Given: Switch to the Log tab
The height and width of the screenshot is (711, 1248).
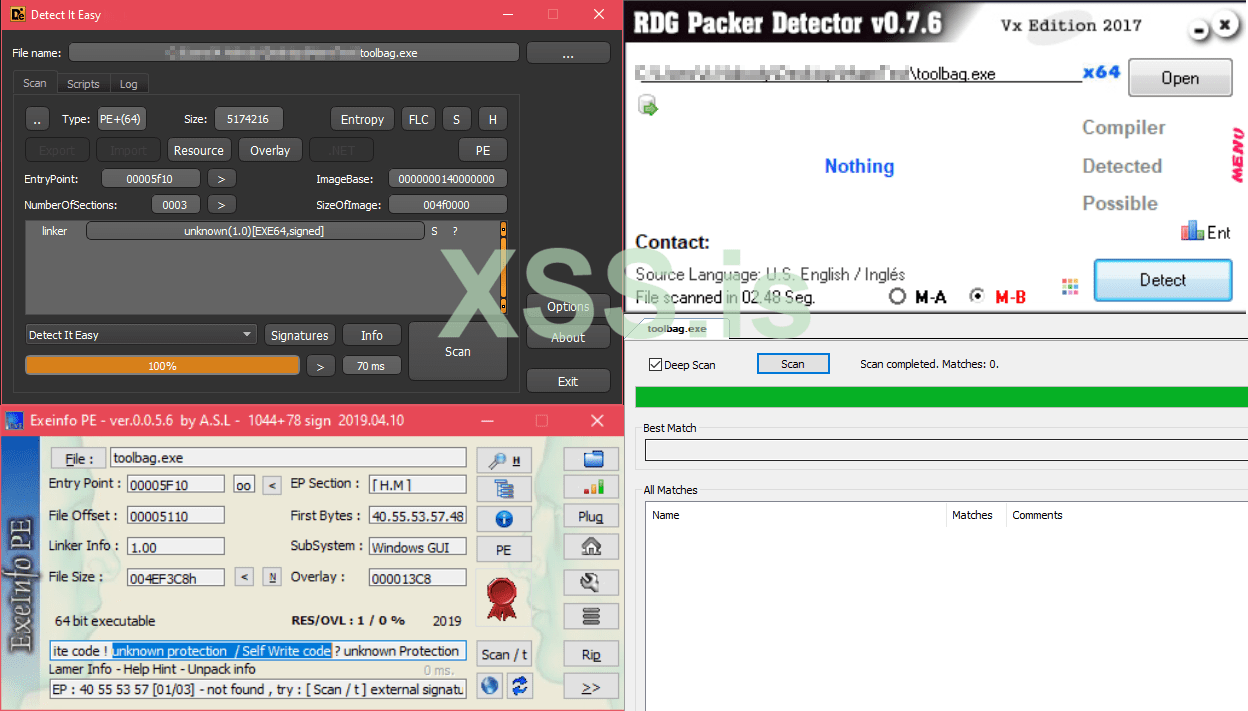Looking at the screenshot, I should [128, 84].
